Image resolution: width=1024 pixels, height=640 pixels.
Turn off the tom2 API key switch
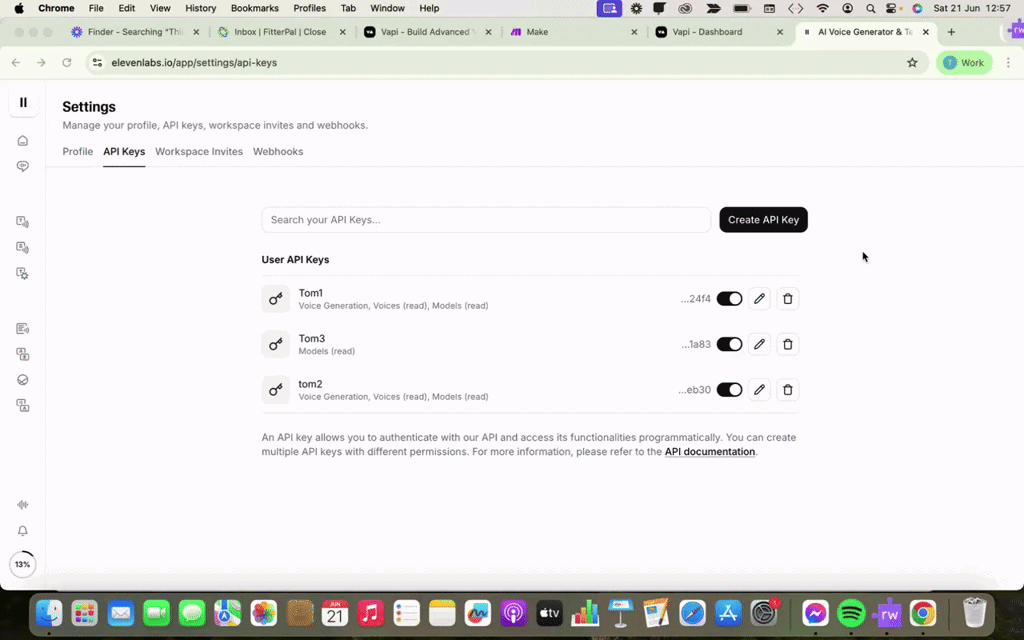coord(729,390)
